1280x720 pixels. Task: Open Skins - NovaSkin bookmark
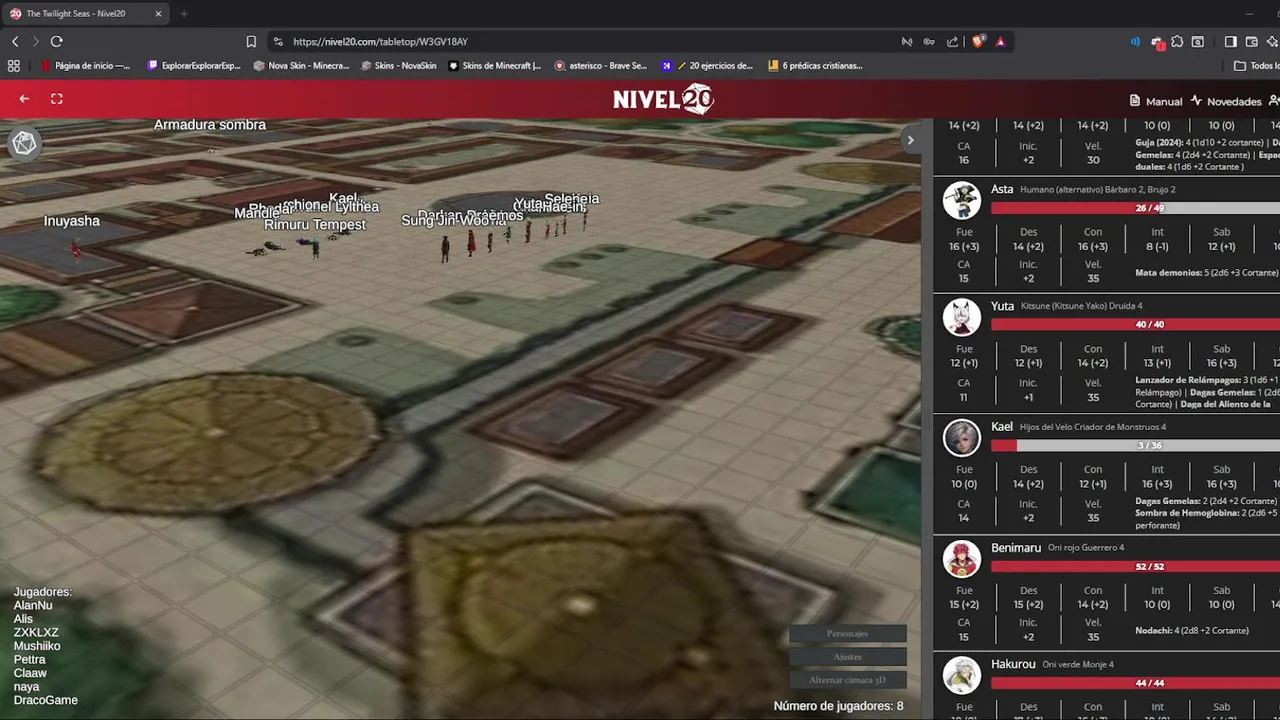pyautogui.click(x=398, y=66)
